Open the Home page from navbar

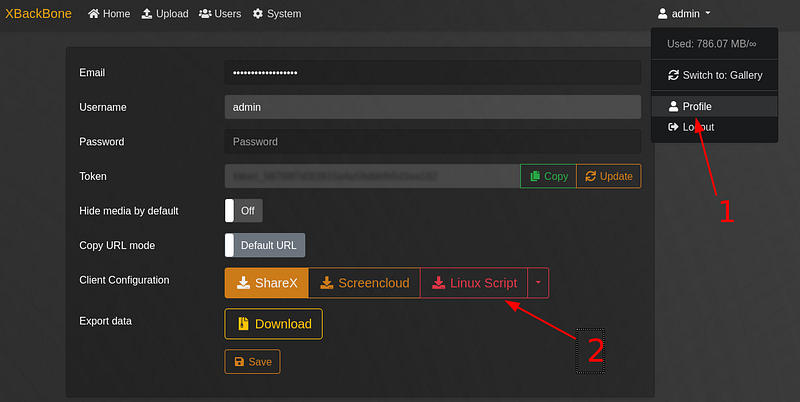[x=109, y=14]
